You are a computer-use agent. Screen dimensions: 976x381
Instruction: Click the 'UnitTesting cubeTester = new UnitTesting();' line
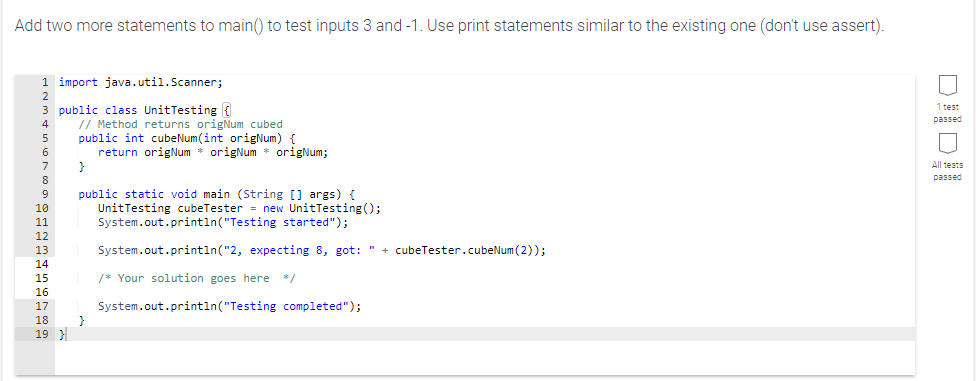[x=239, y=208]
